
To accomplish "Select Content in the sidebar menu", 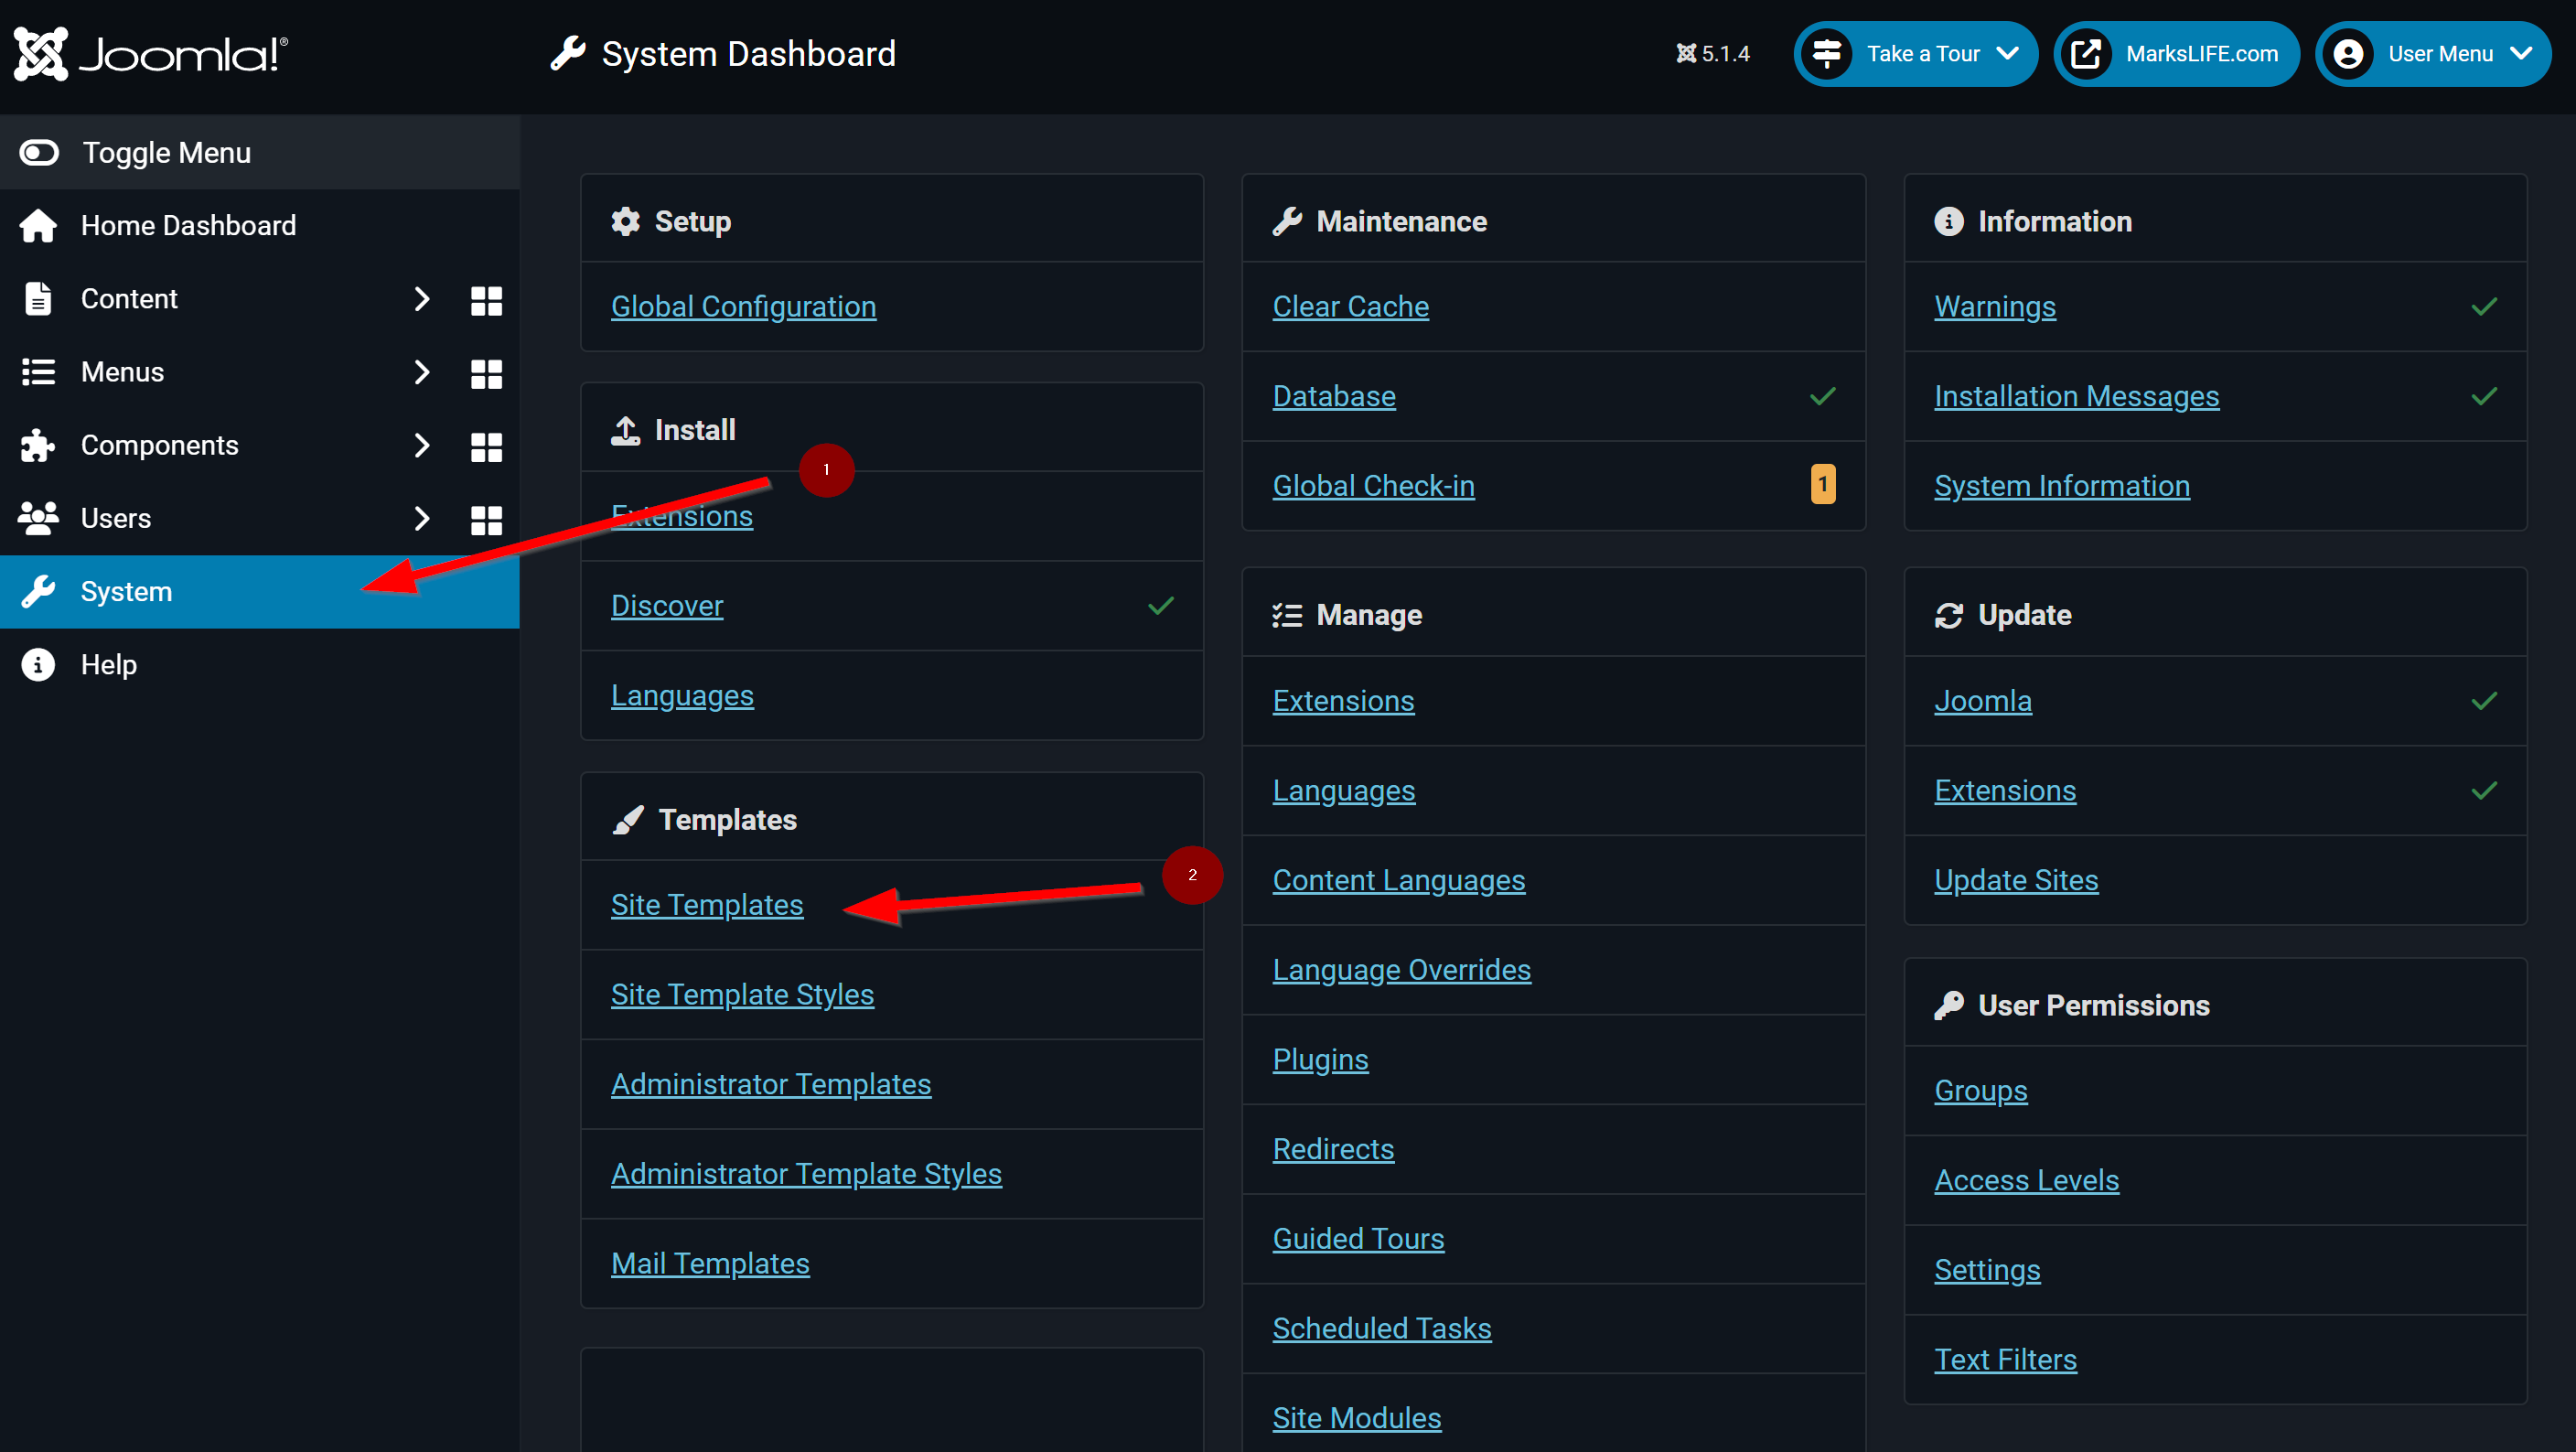I will (x=129, y=299).
